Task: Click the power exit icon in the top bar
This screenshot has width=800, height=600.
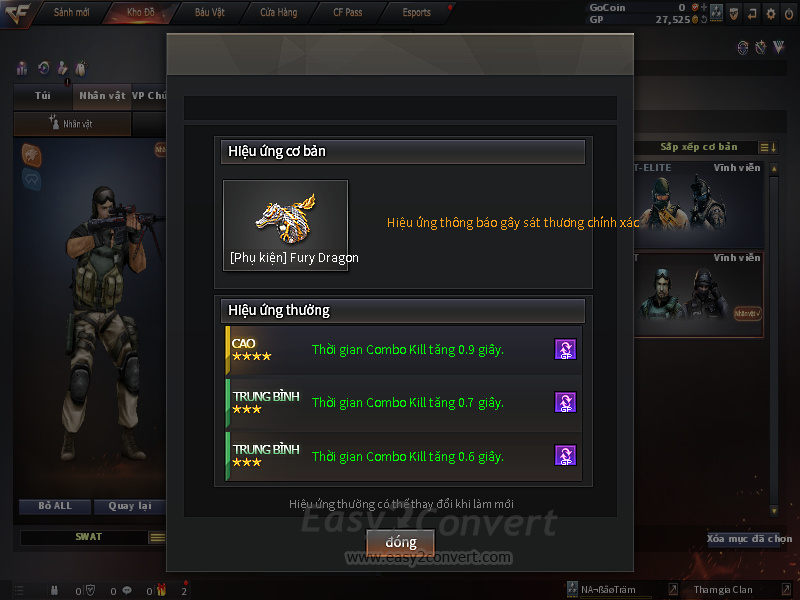Action: coord(789,14)
